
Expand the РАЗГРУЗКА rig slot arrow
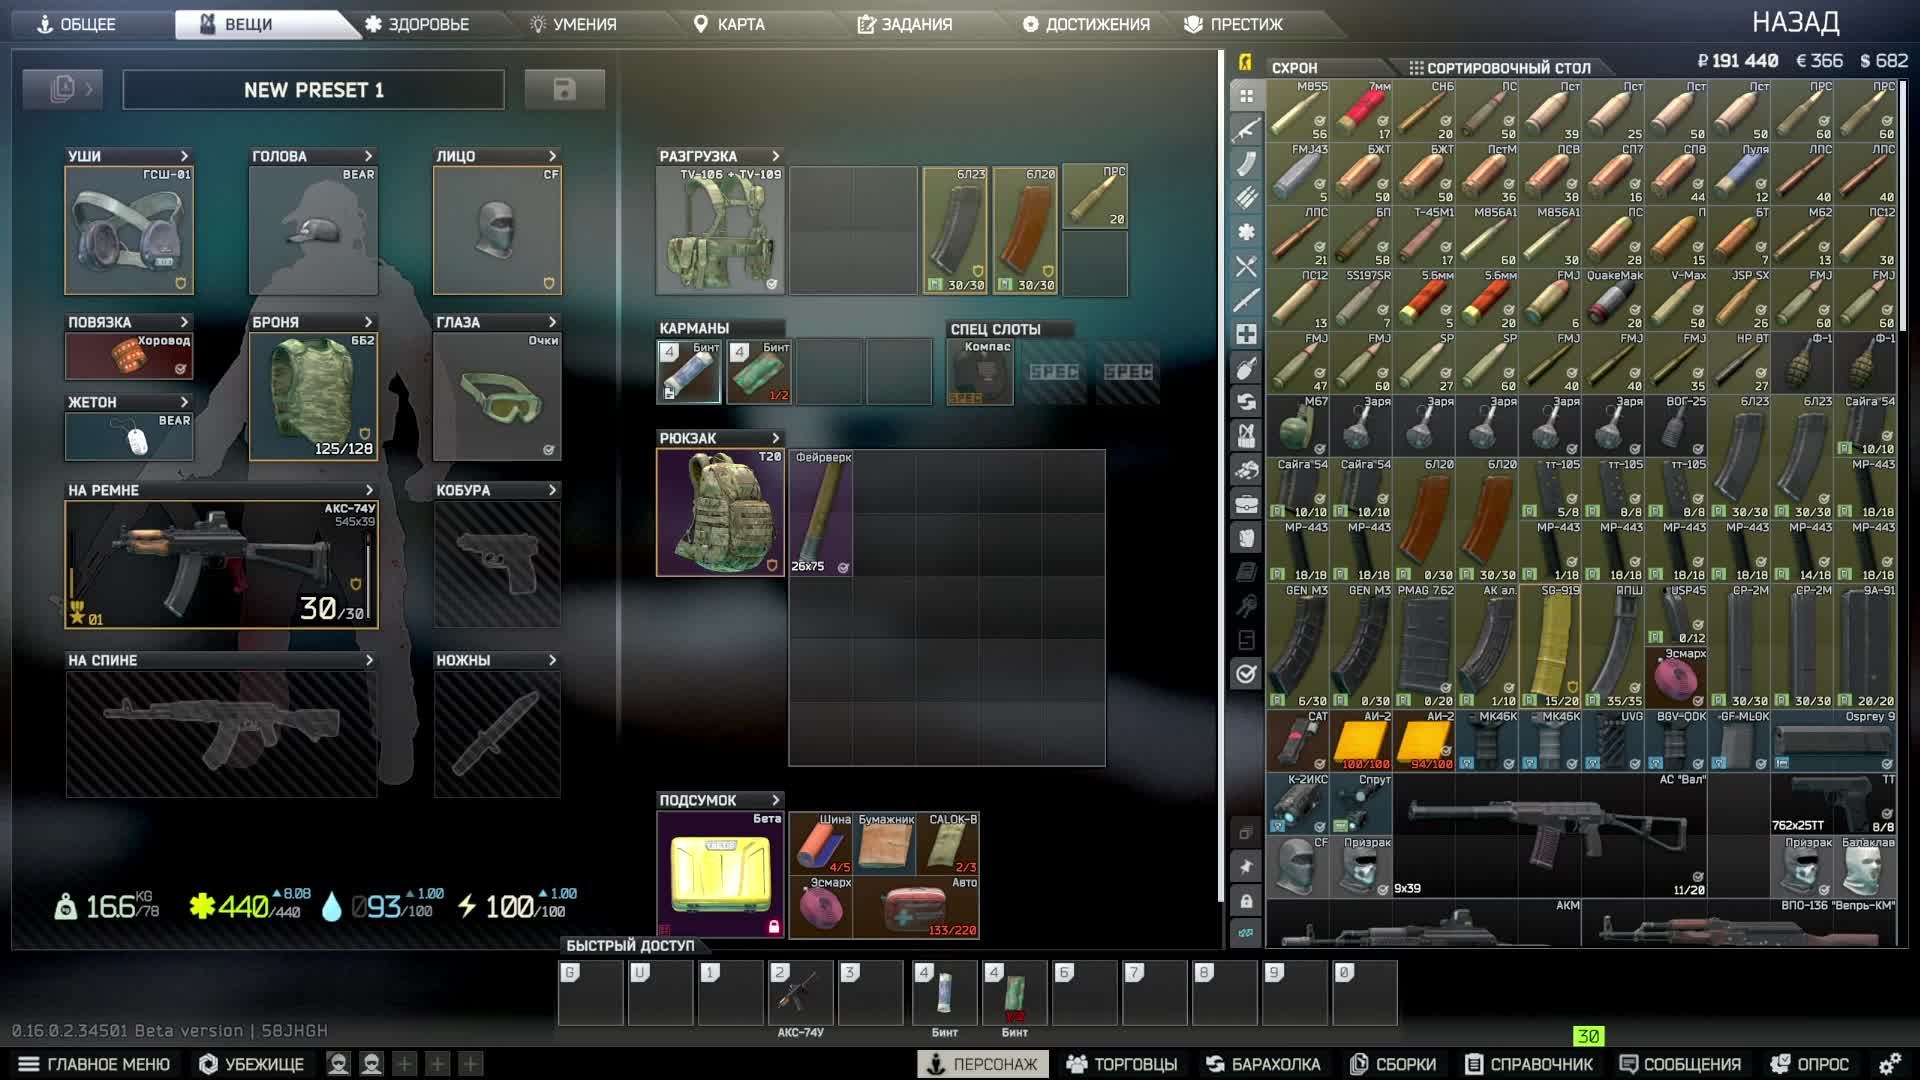coord(775,156)
